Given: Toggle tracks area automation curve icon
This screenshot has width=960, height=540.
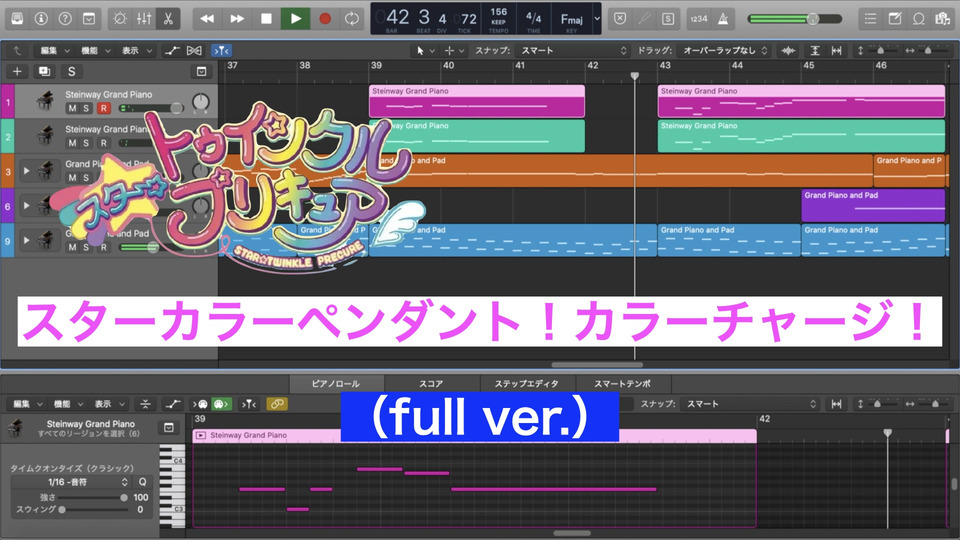Looking at the screenshot, I should point(172,51).
